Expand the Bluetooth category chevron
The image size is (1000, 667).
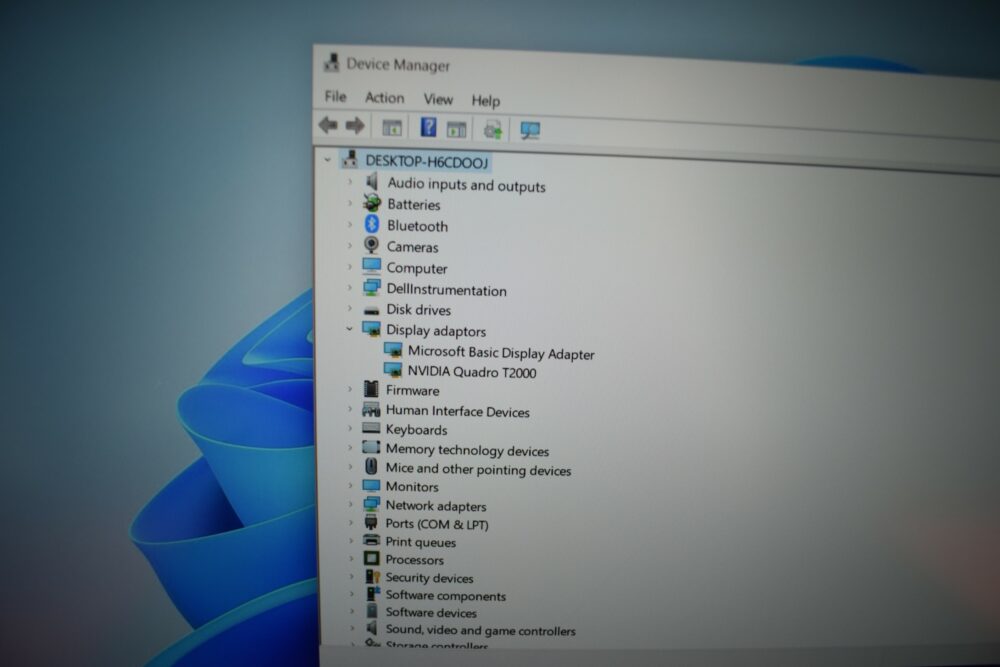[349, 224]
